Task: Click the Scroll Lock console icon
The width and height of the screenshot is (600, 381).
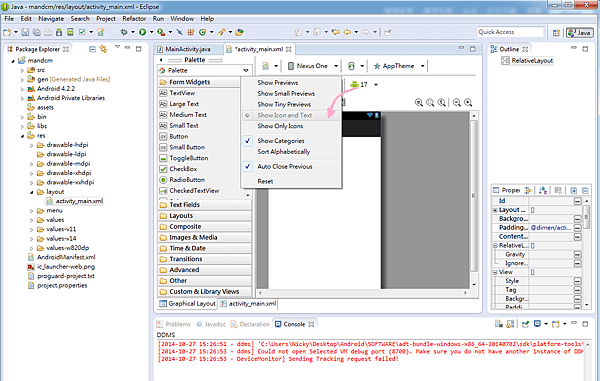Action: coord(510,324)
